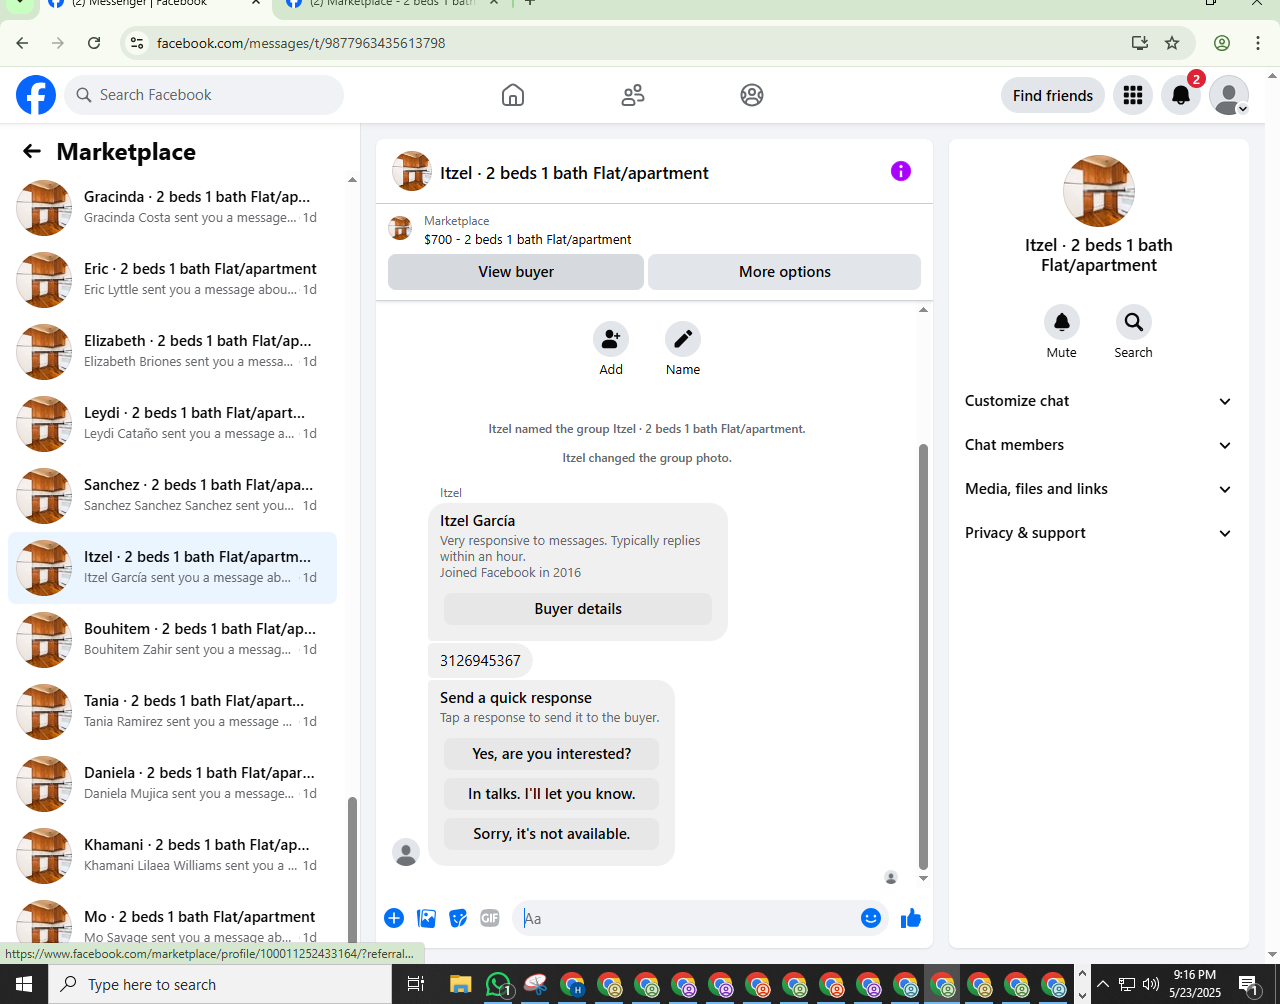Viewport: 1280px width, 1004px height.
Task: Open the account profile picture menu
Action: pos(1229,95)
